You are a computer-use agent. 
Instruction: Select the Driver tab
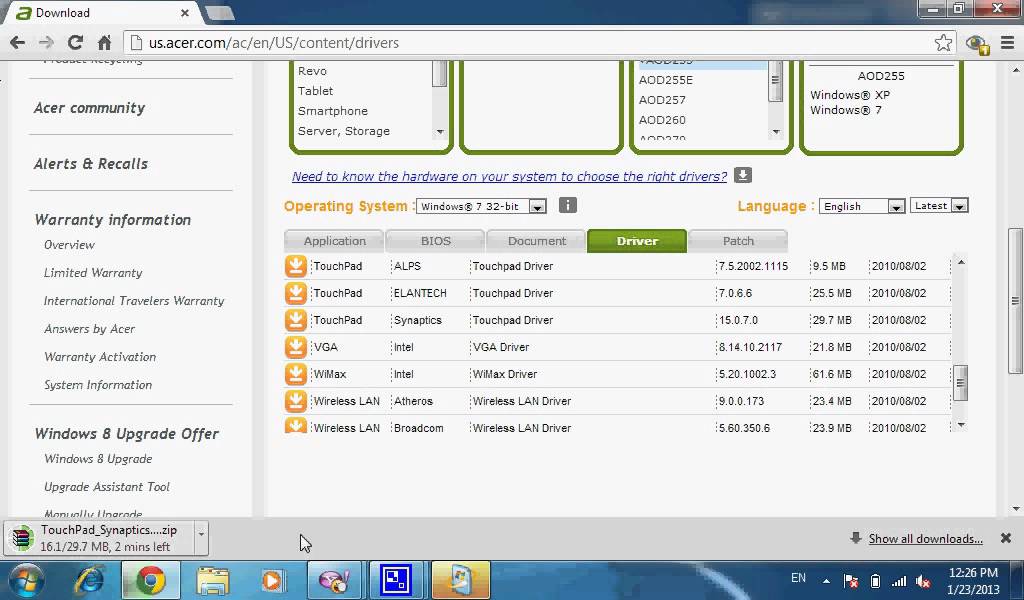click(637, 241)
